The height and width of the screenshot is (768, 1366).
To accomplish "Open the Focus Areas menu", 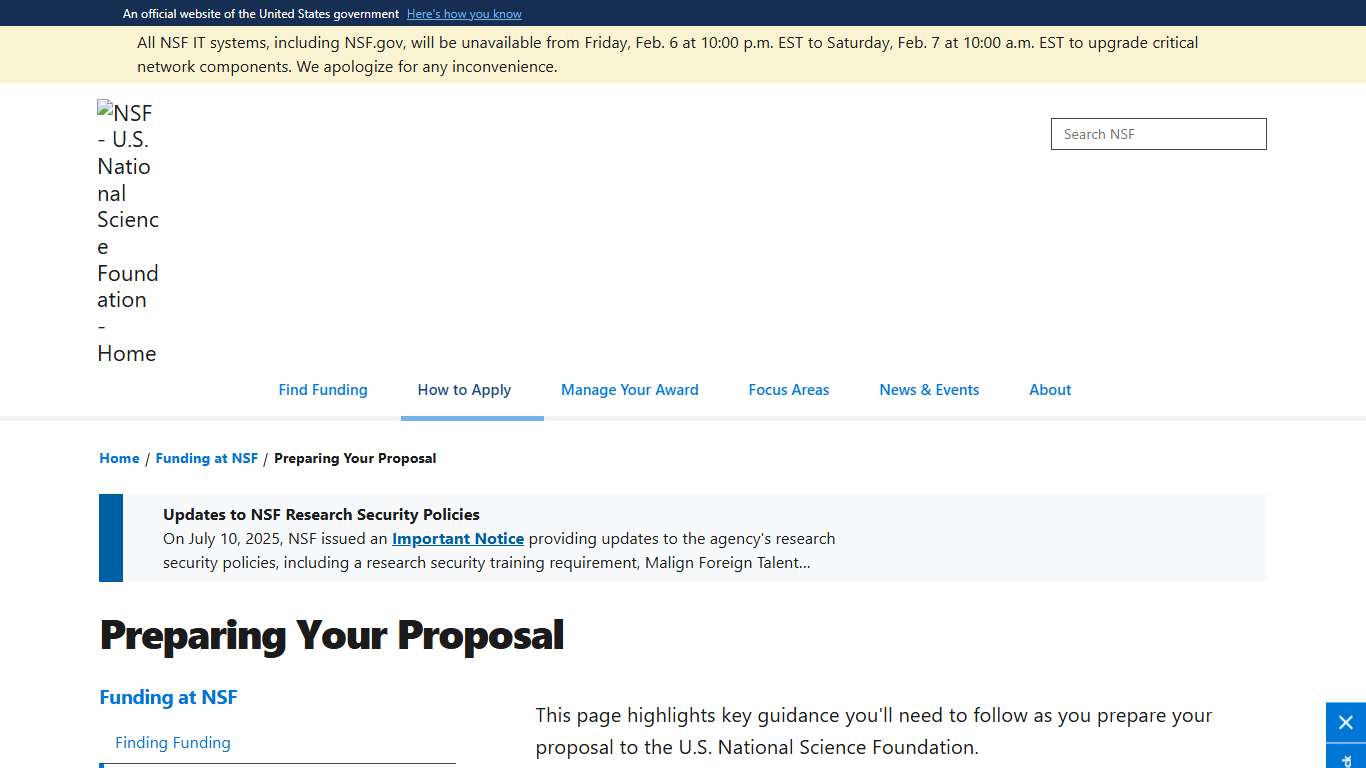I will coord(788,390).
